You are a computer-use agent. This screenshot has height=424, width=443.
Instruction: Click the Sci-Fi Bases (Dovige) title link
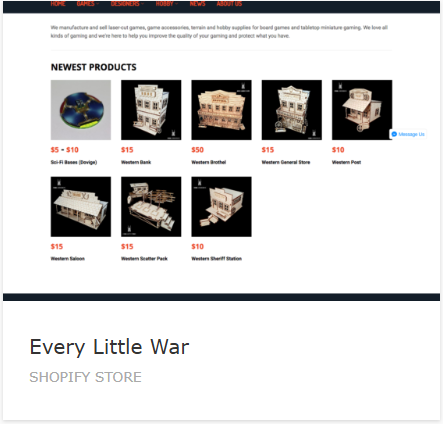(74, 162)
